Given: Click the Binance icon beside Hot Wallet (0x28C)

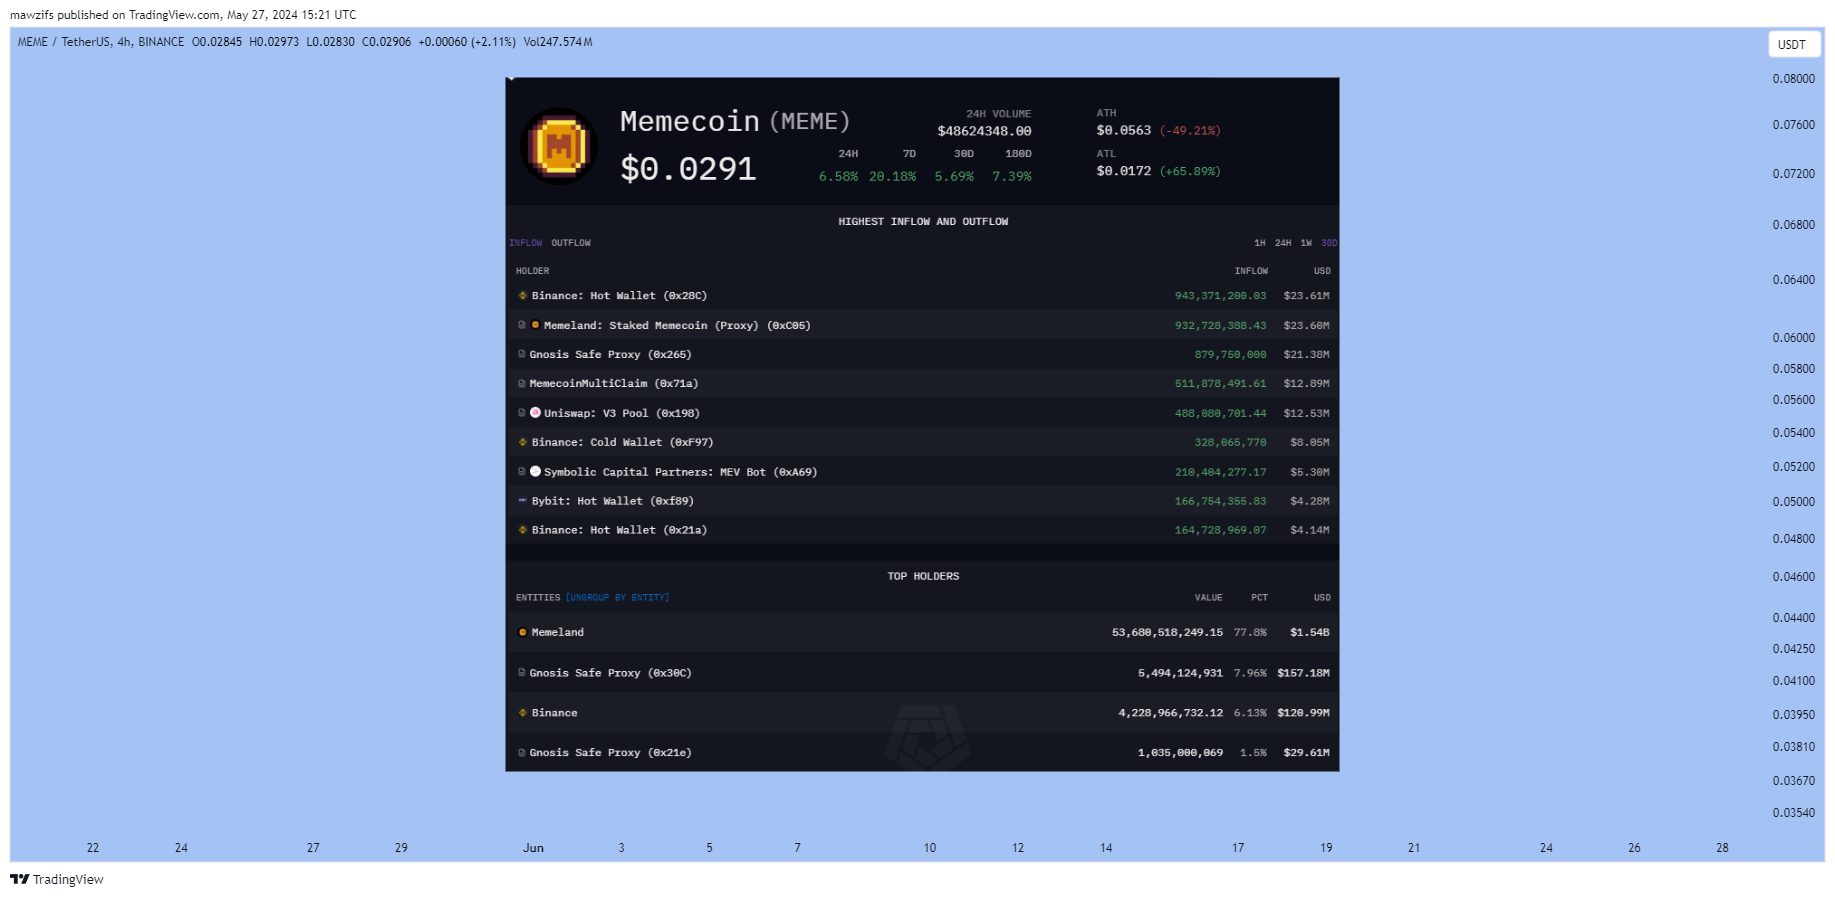Looking at the screenshot, I should 522,296.
